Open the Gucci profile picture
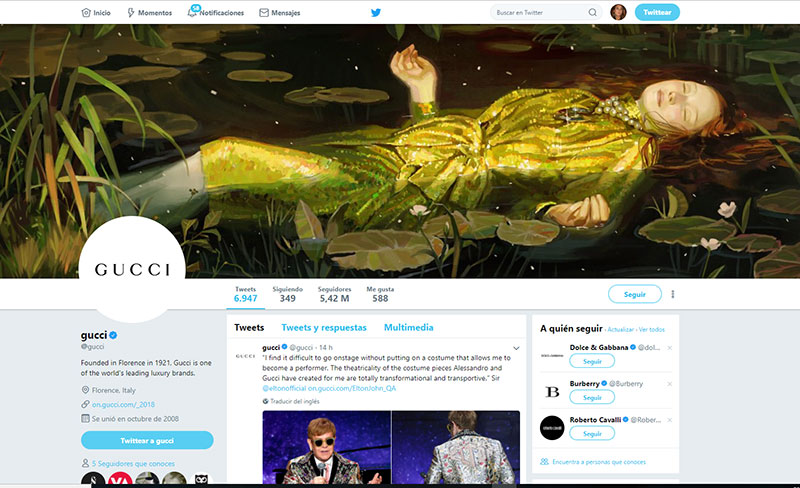This screenshot has height=488, width=800. 132,269
